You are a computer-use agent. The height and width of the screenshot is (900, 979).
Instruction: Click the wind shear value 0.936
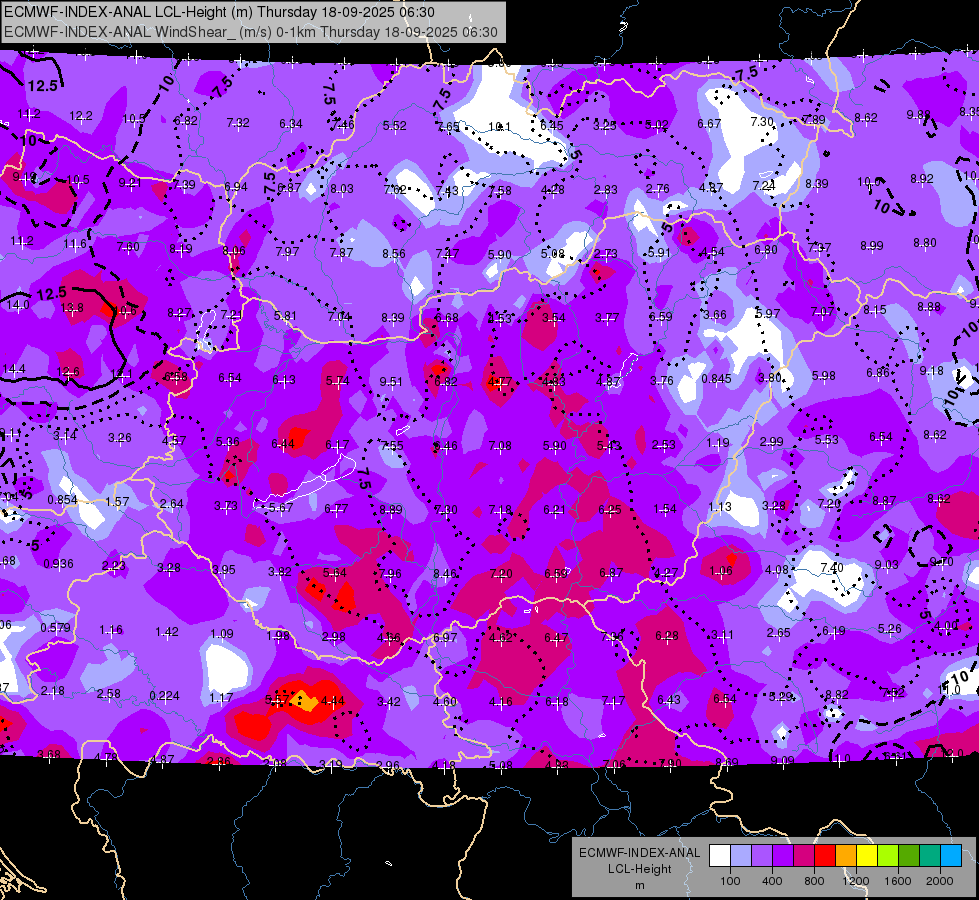59,564
